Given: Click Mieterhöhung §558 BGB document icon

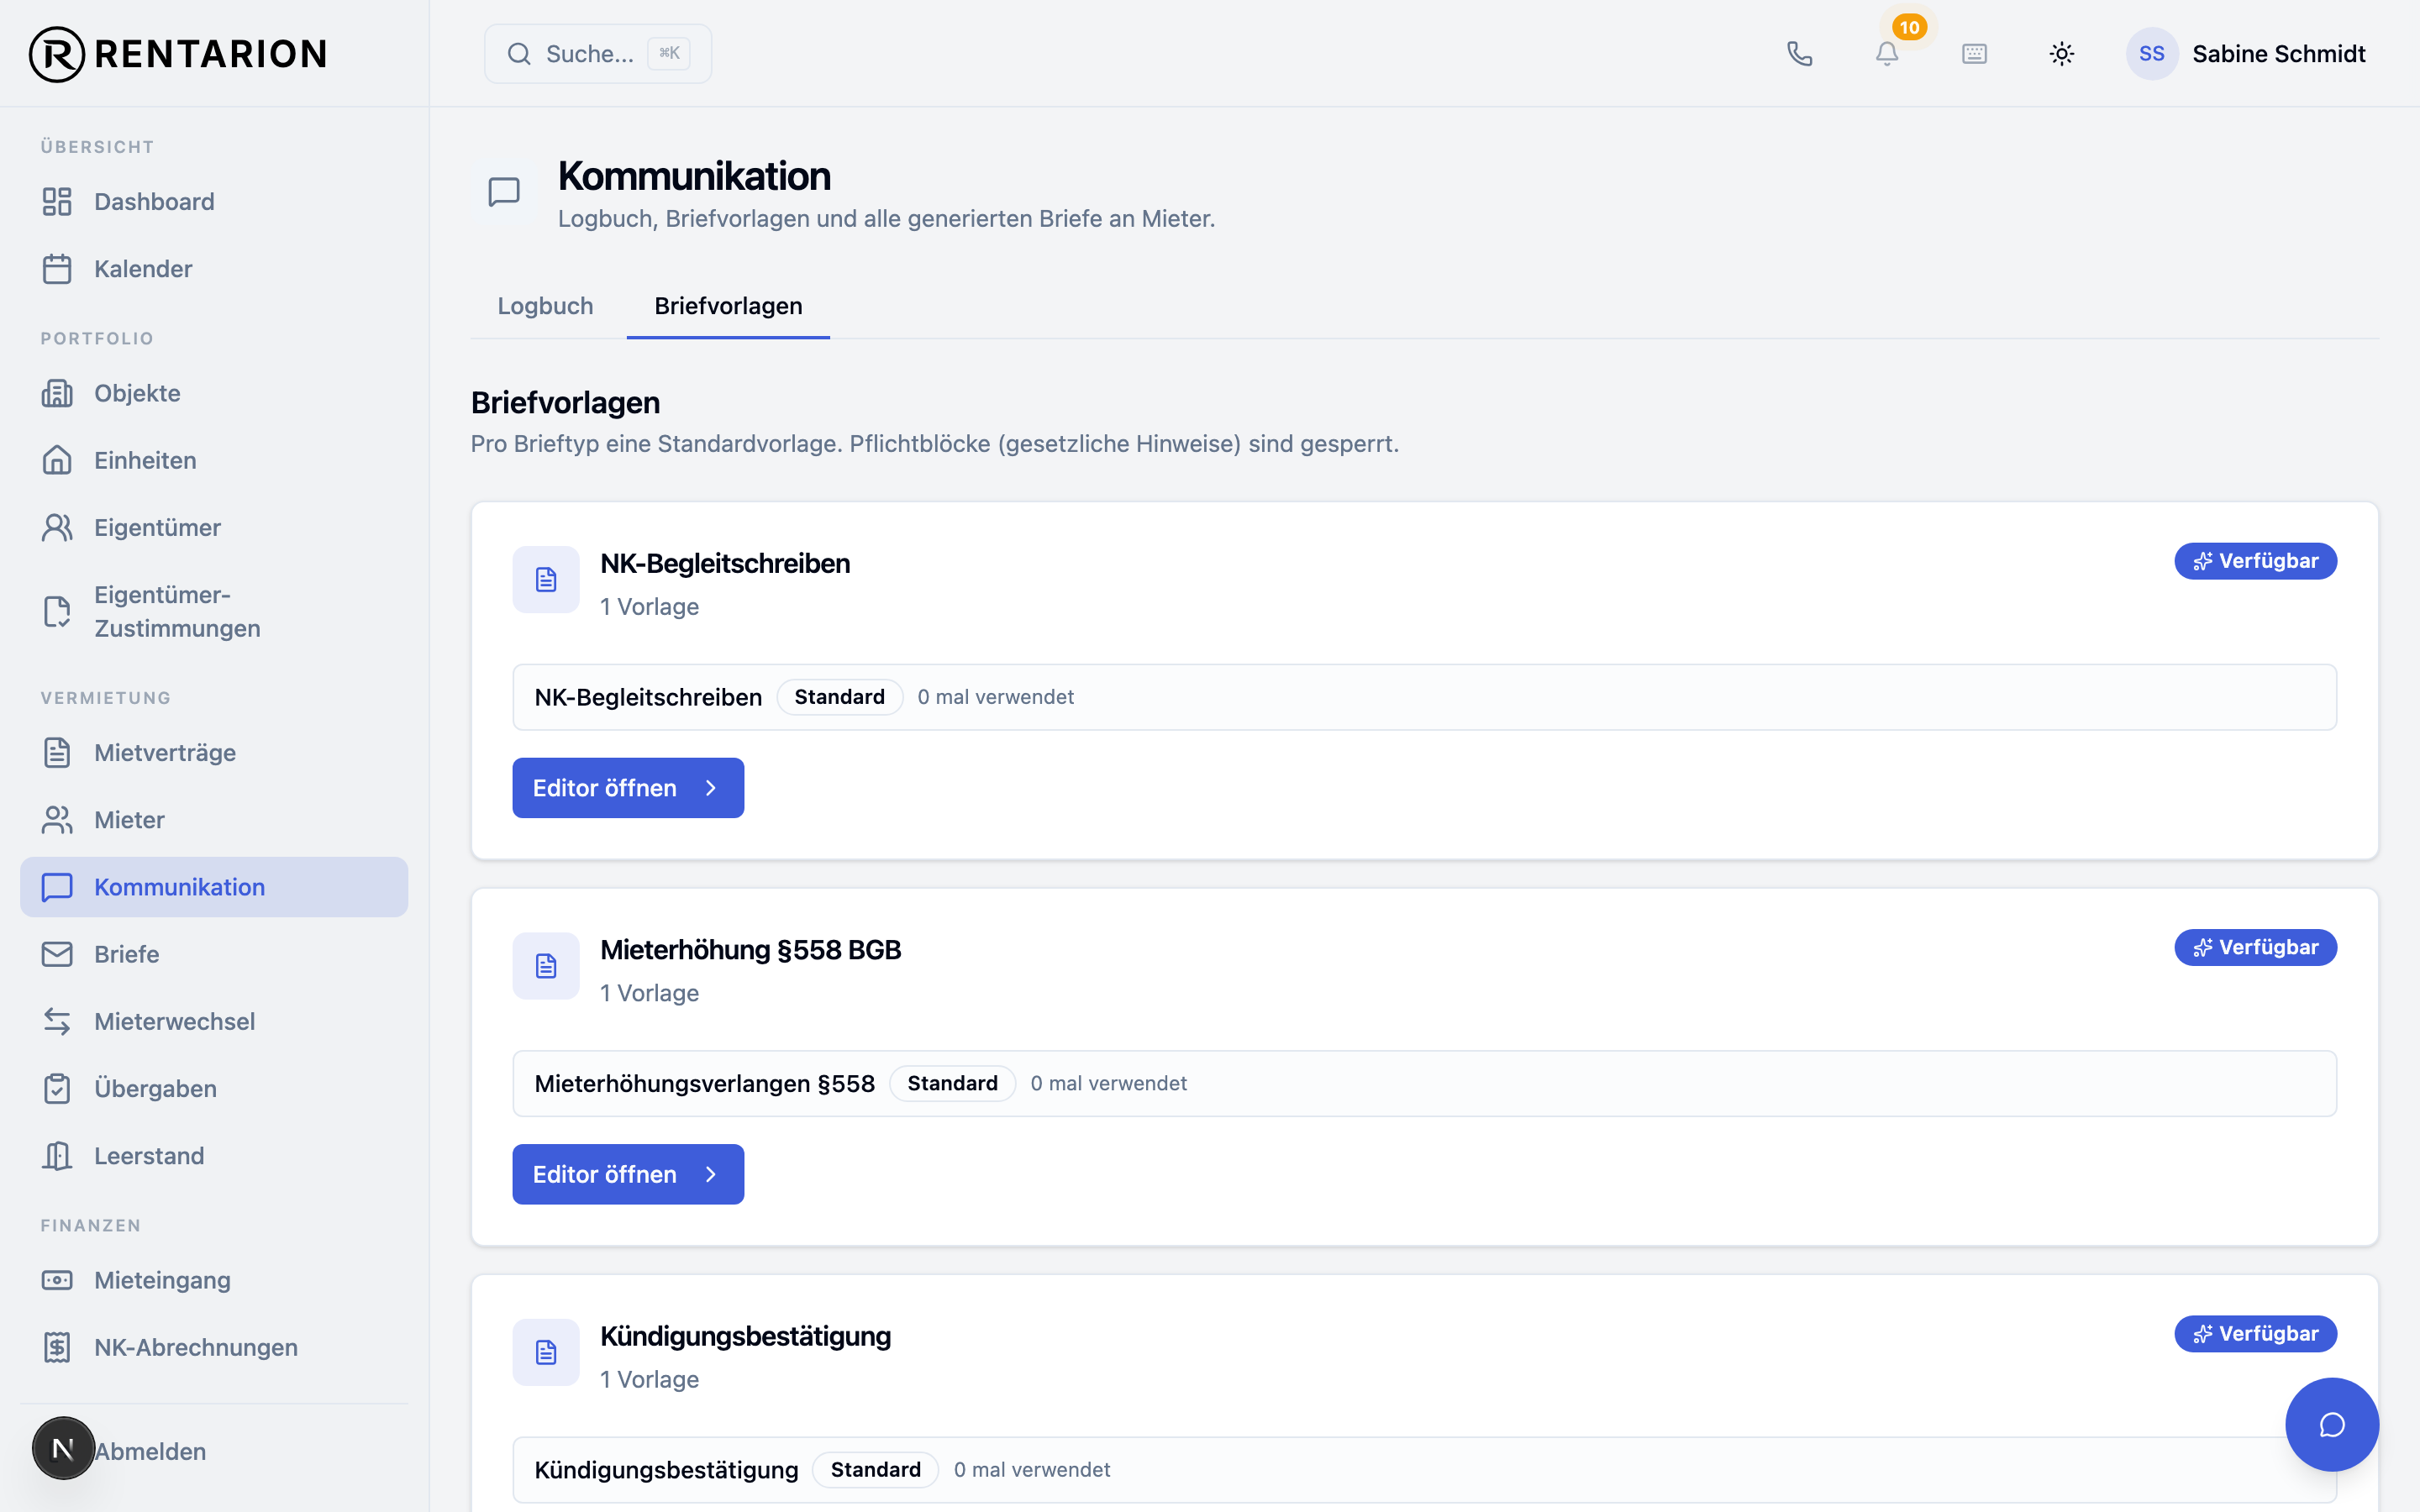Looking at the screenshot, I should pos(546,966).
